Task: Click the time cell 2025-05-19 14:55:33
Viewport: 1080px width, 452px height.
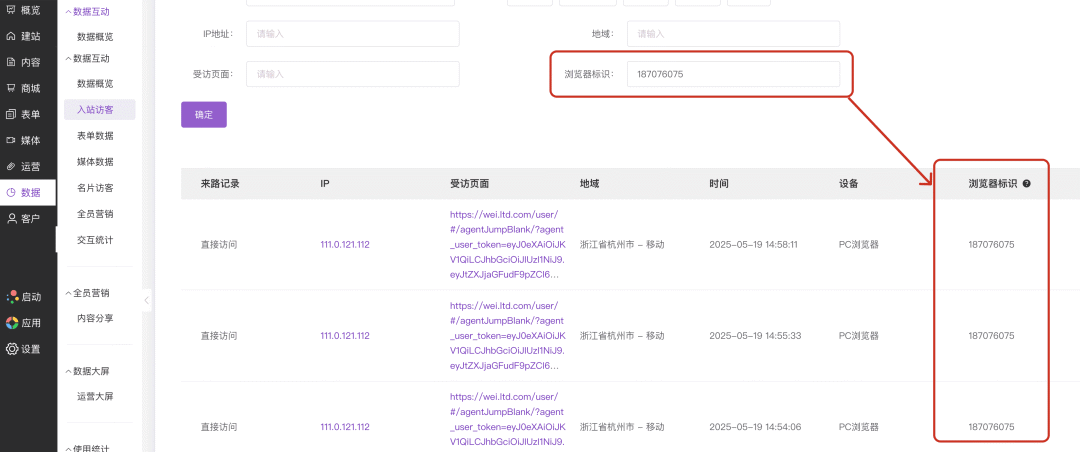Action: (x=755, y=336)
